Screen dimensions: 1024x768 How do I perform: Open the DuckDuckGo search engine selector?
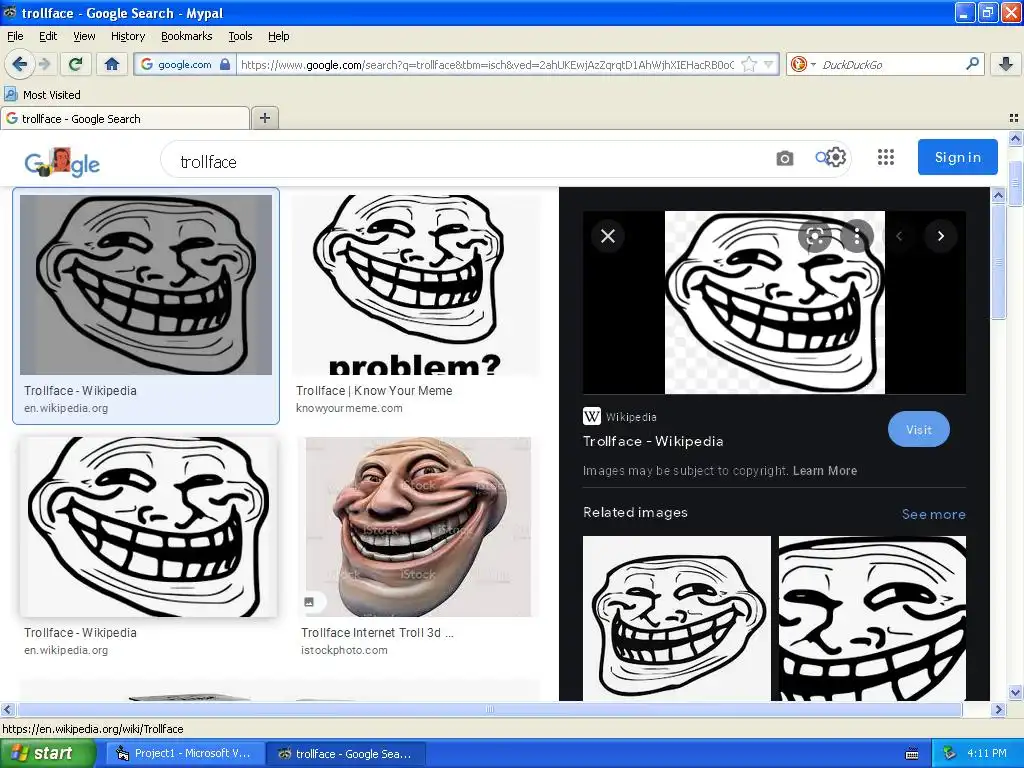click(803, 64)
